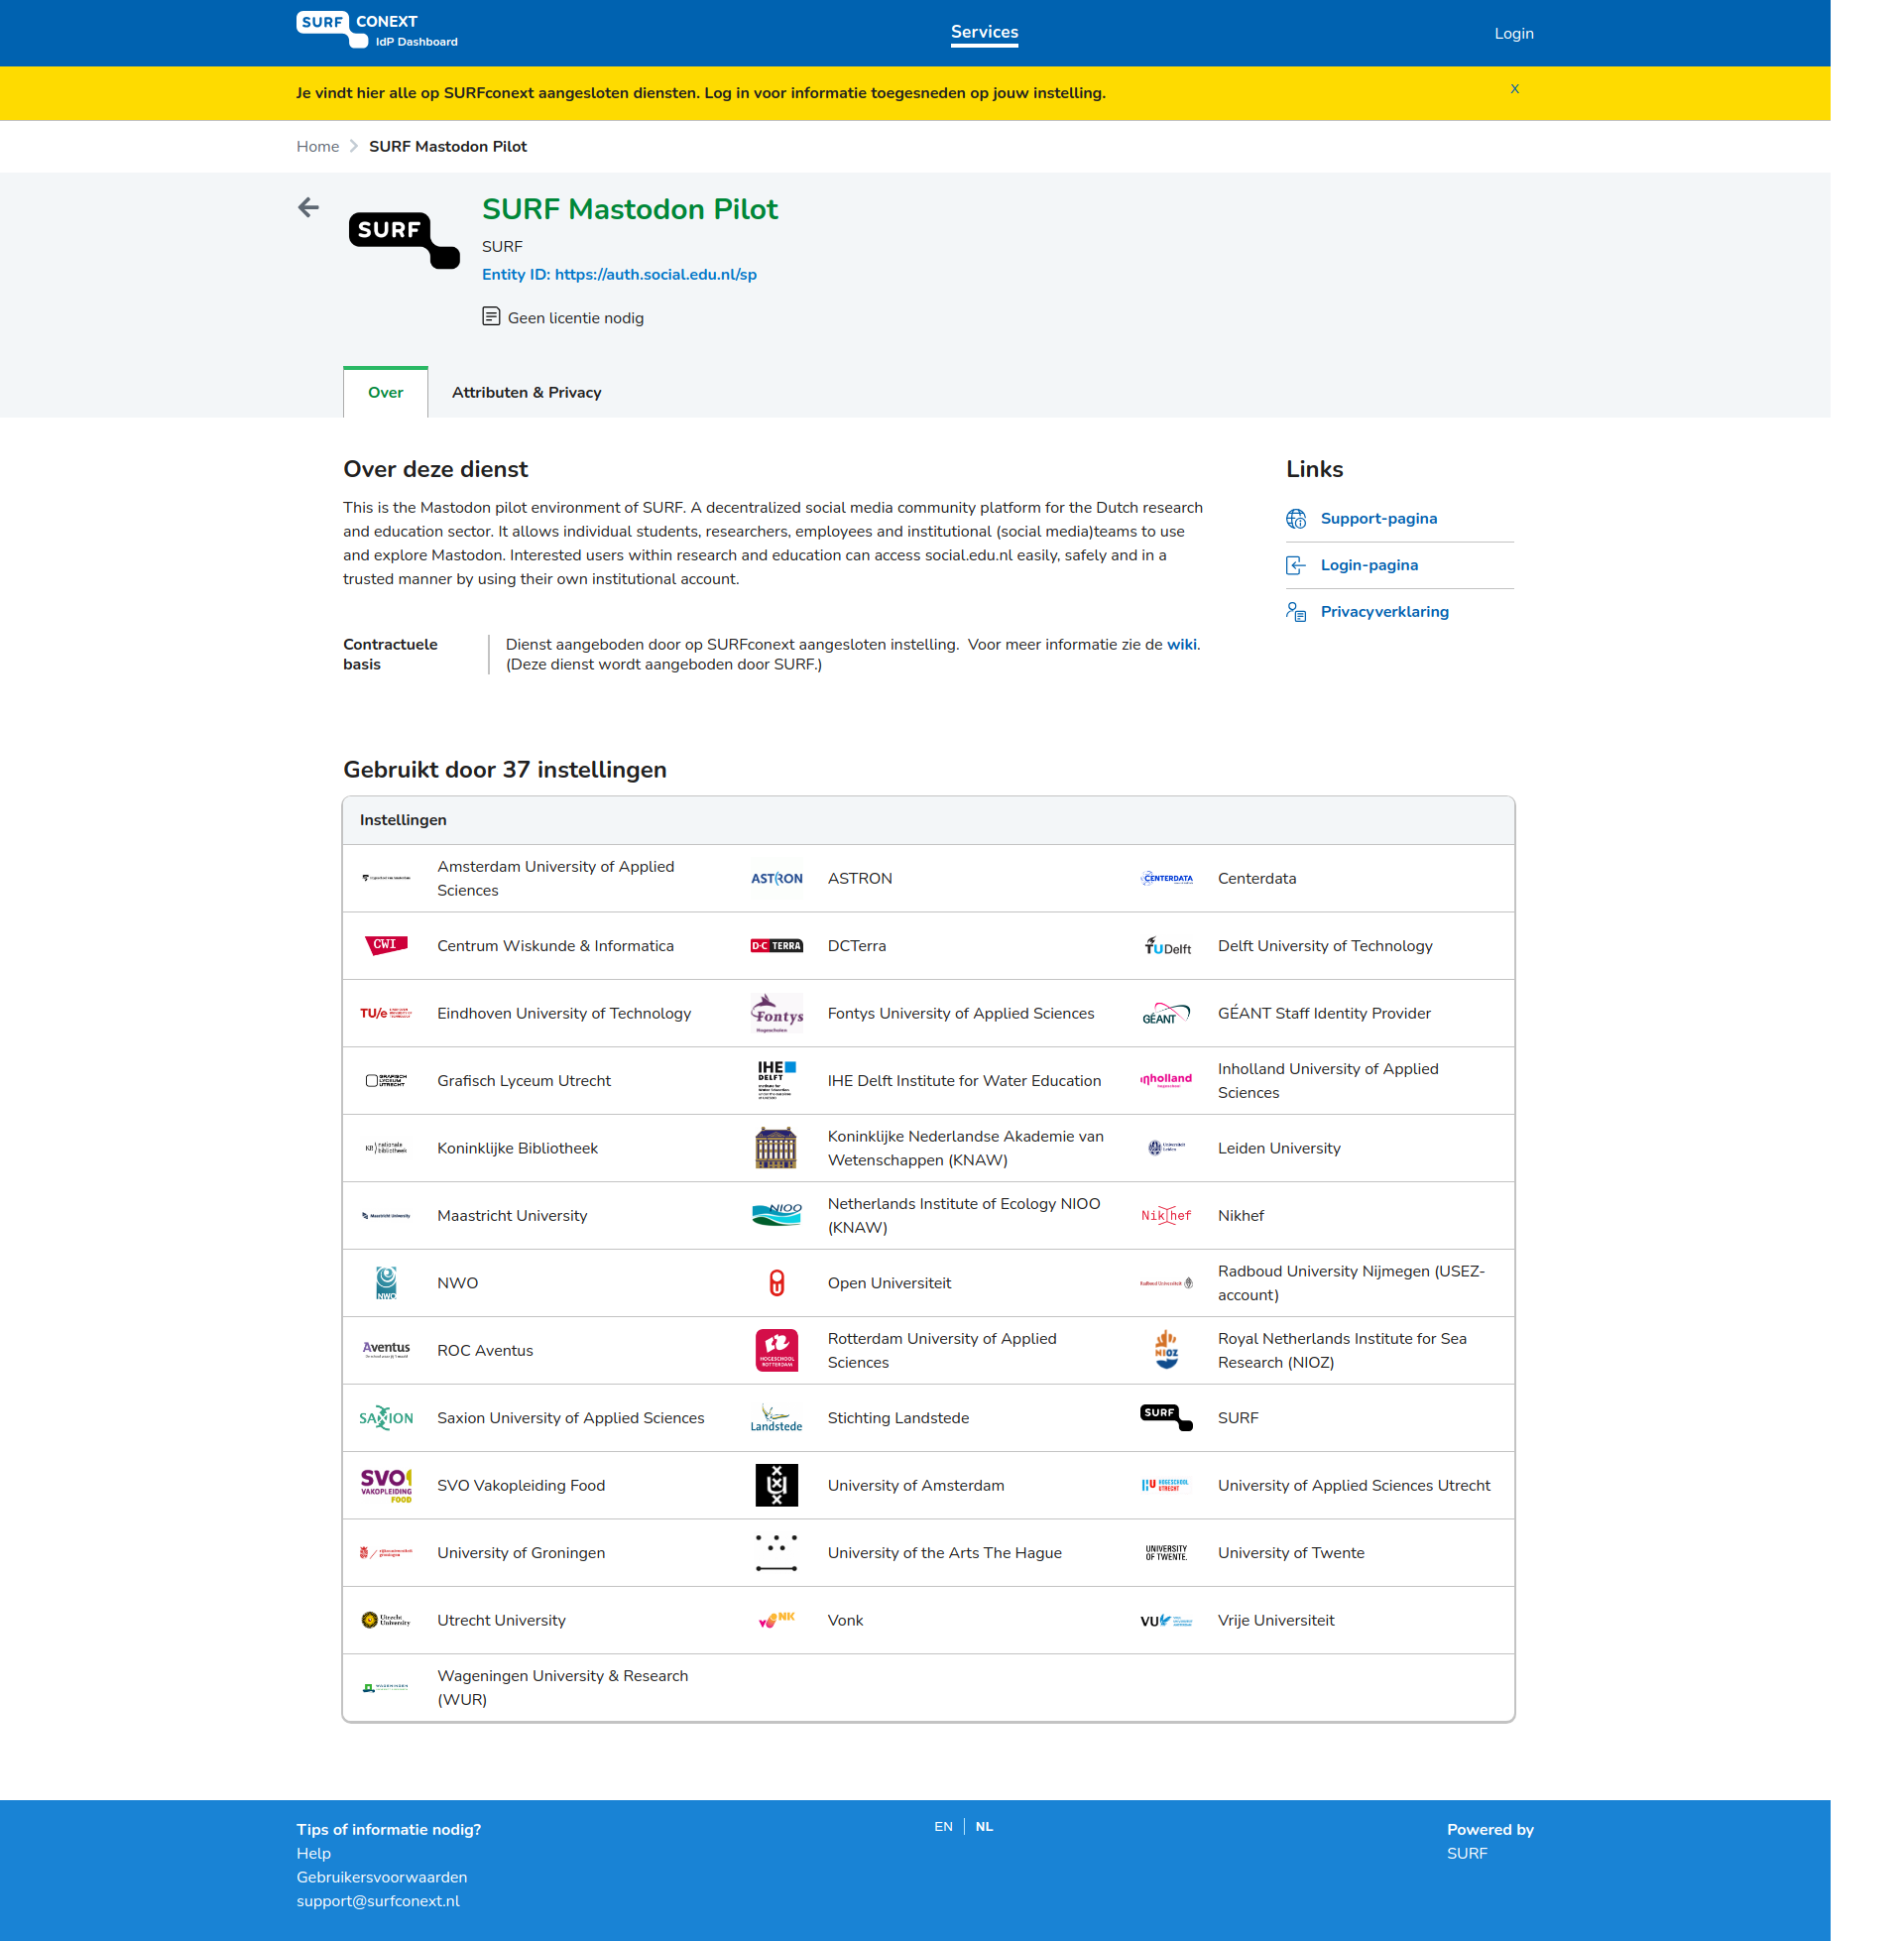The height and width of the screenshot is (1941, 1904).
Task: Click the globe icon beside Support-pagina
Action: pyautogui.click(x=1296, y=519)
